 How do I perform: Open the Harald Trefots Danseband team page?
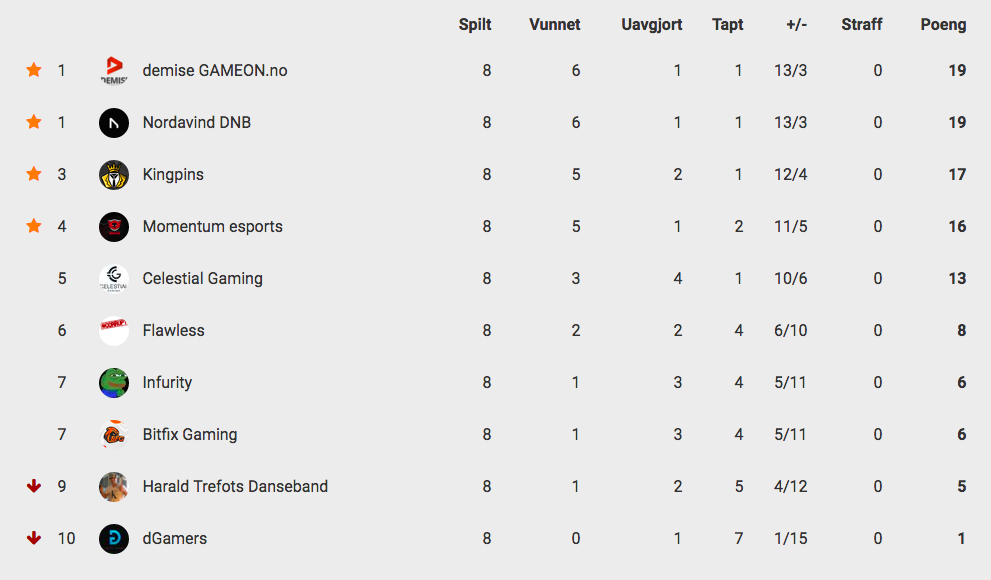pyautogui.click(x=235, y=487)
